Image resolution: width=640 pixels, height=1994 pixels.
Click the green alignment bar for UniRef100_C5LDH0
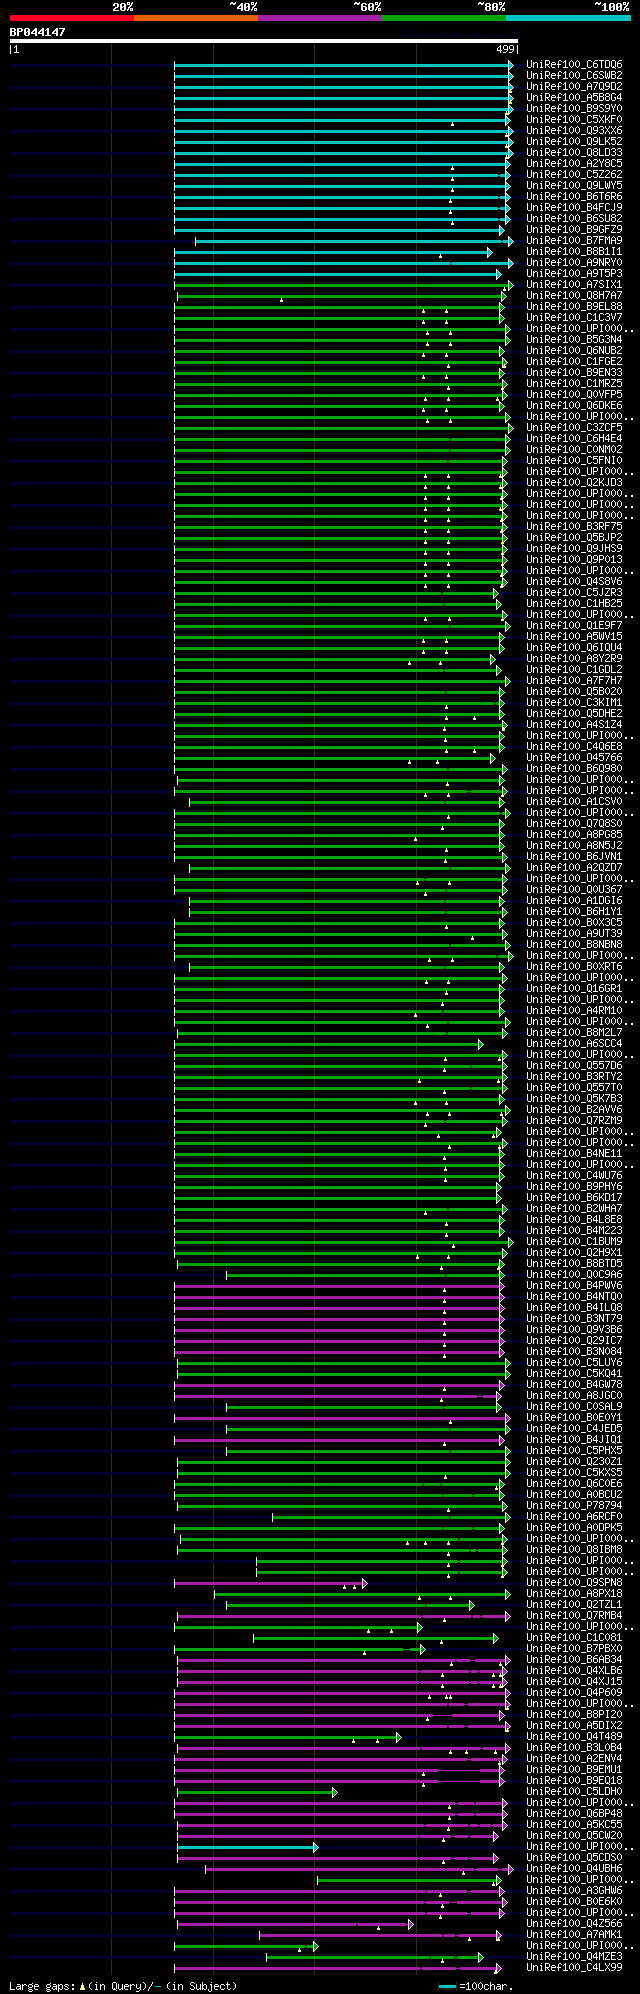[256, 1792]
